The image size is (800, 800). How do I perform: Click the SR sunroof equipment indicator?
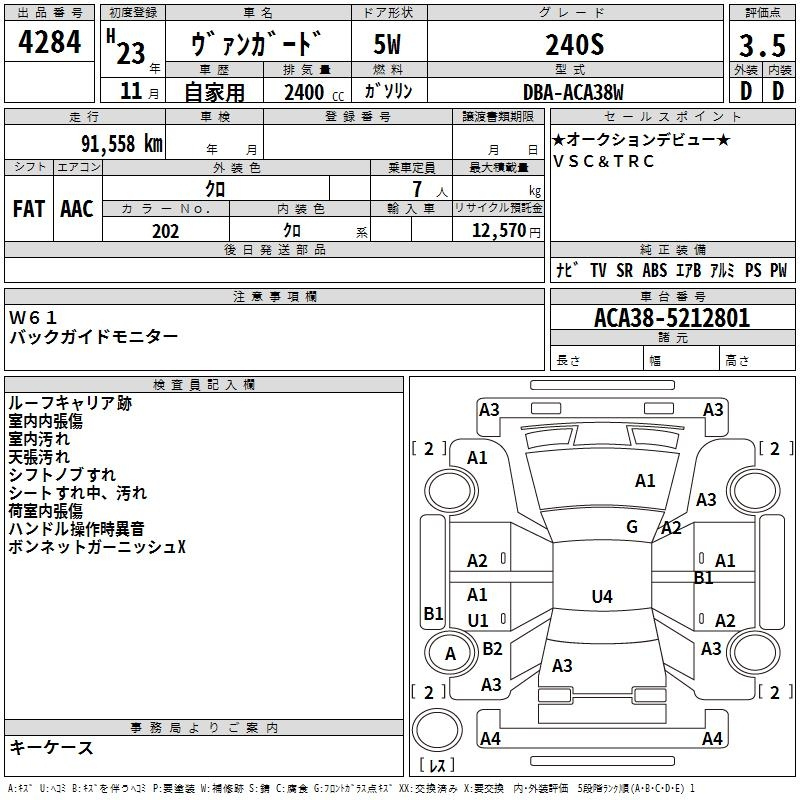pyautogui.click(x=625, y=270)
